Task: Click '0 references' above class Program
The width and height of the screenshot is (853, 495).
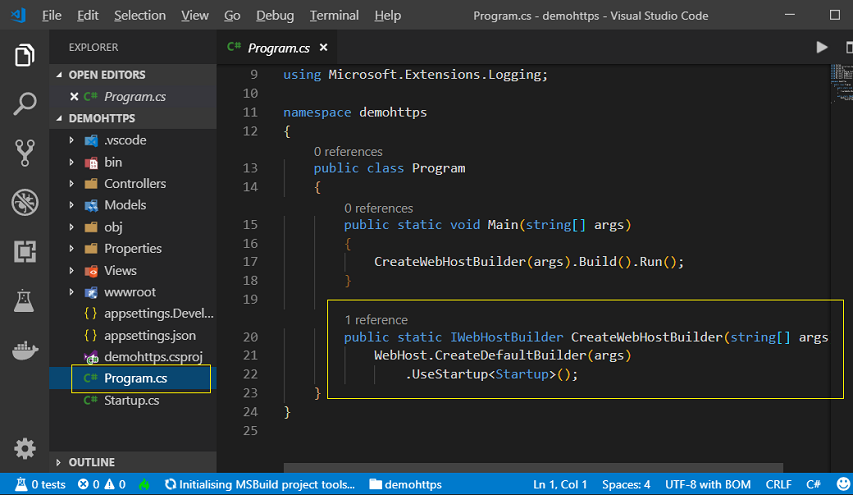Action: (348, 152)
